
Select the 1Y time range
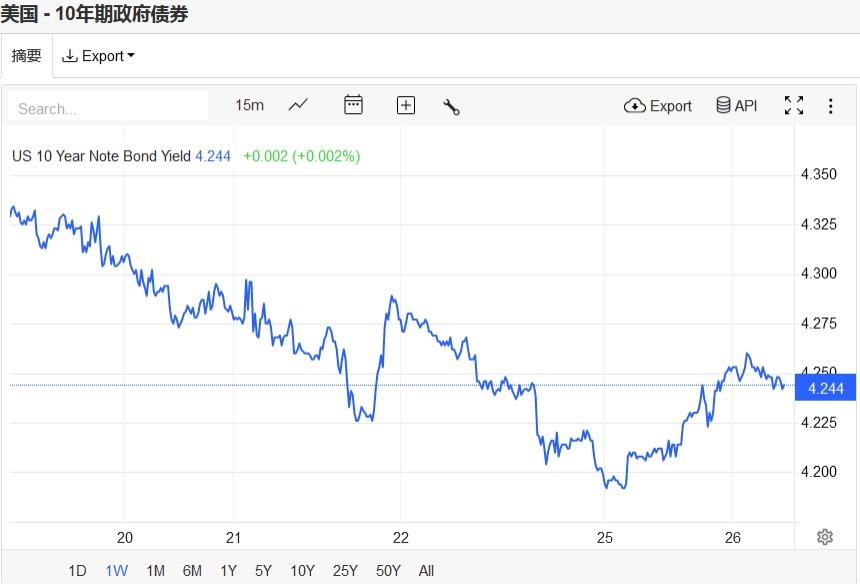point(228,571)
